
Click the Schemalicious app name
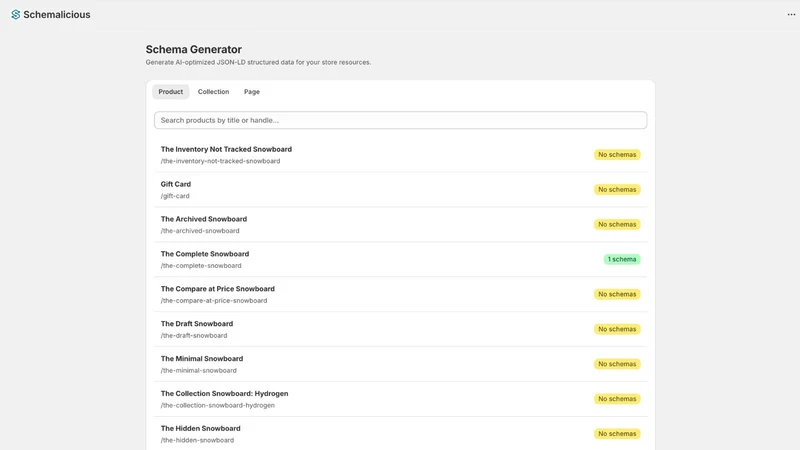(x=57, y=15)
